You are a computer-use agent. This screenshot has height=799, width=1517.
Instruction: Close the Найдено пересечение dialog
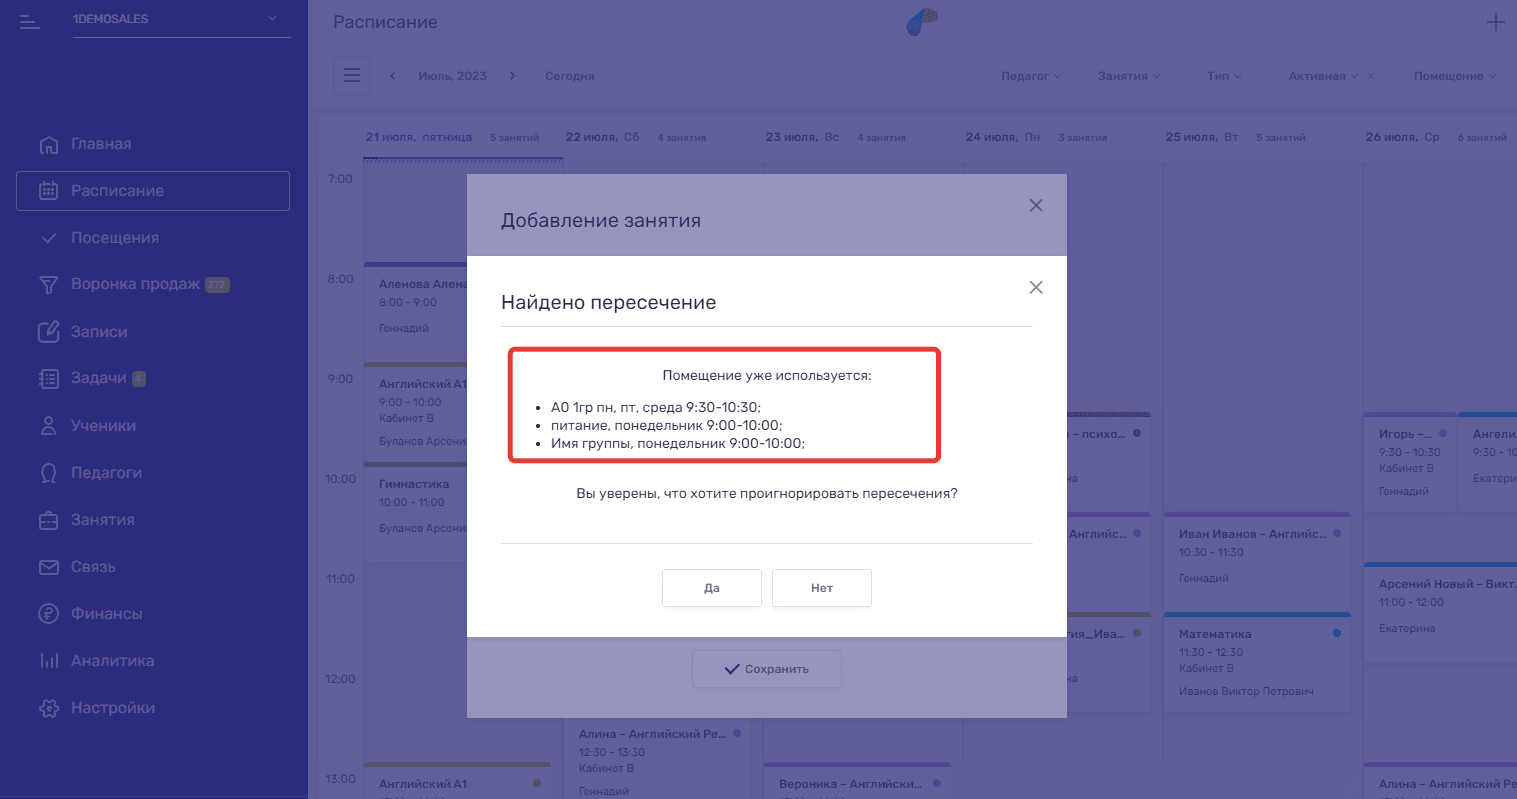(x=1036, y=288)
